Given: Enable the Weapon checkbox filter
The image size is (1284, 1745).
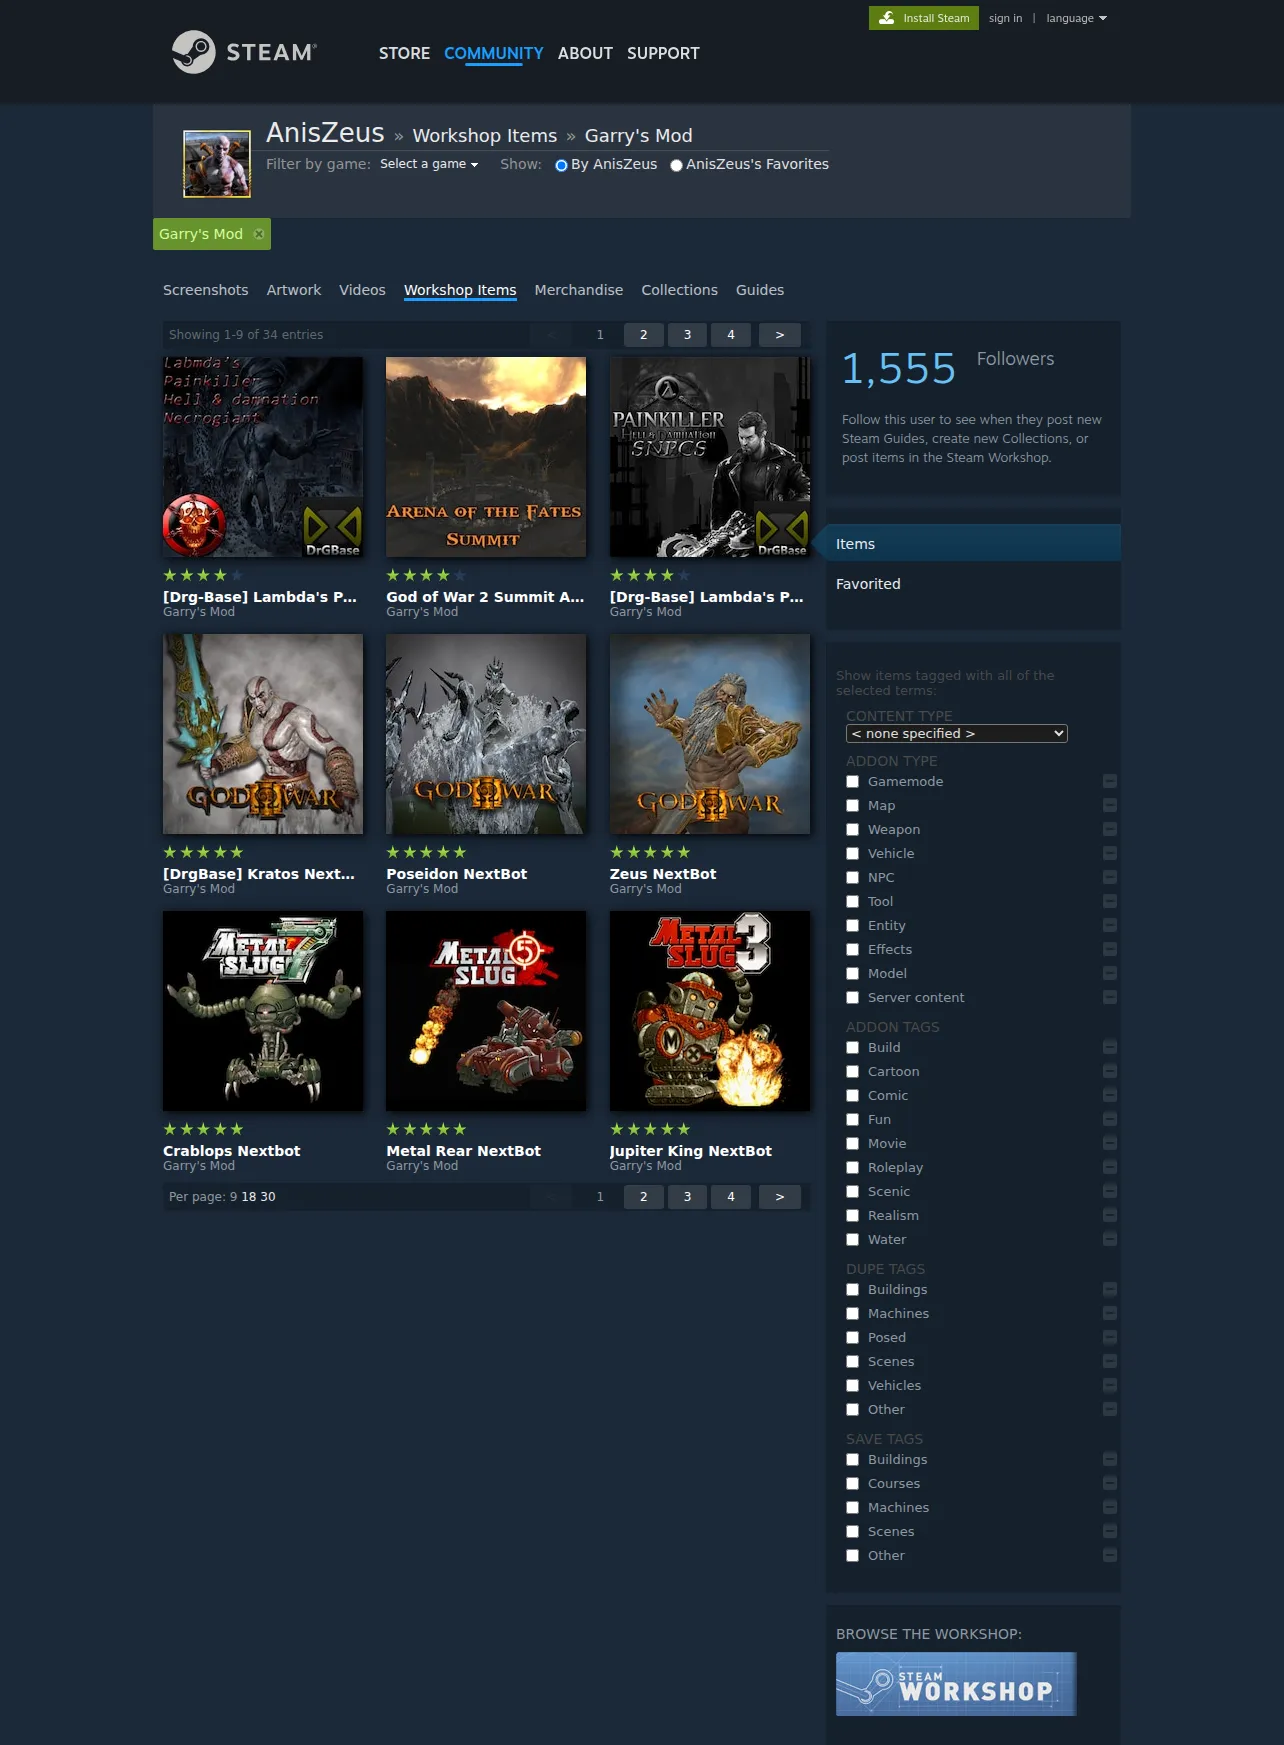Looking at the screenshot, I should (x=853, y=830).
